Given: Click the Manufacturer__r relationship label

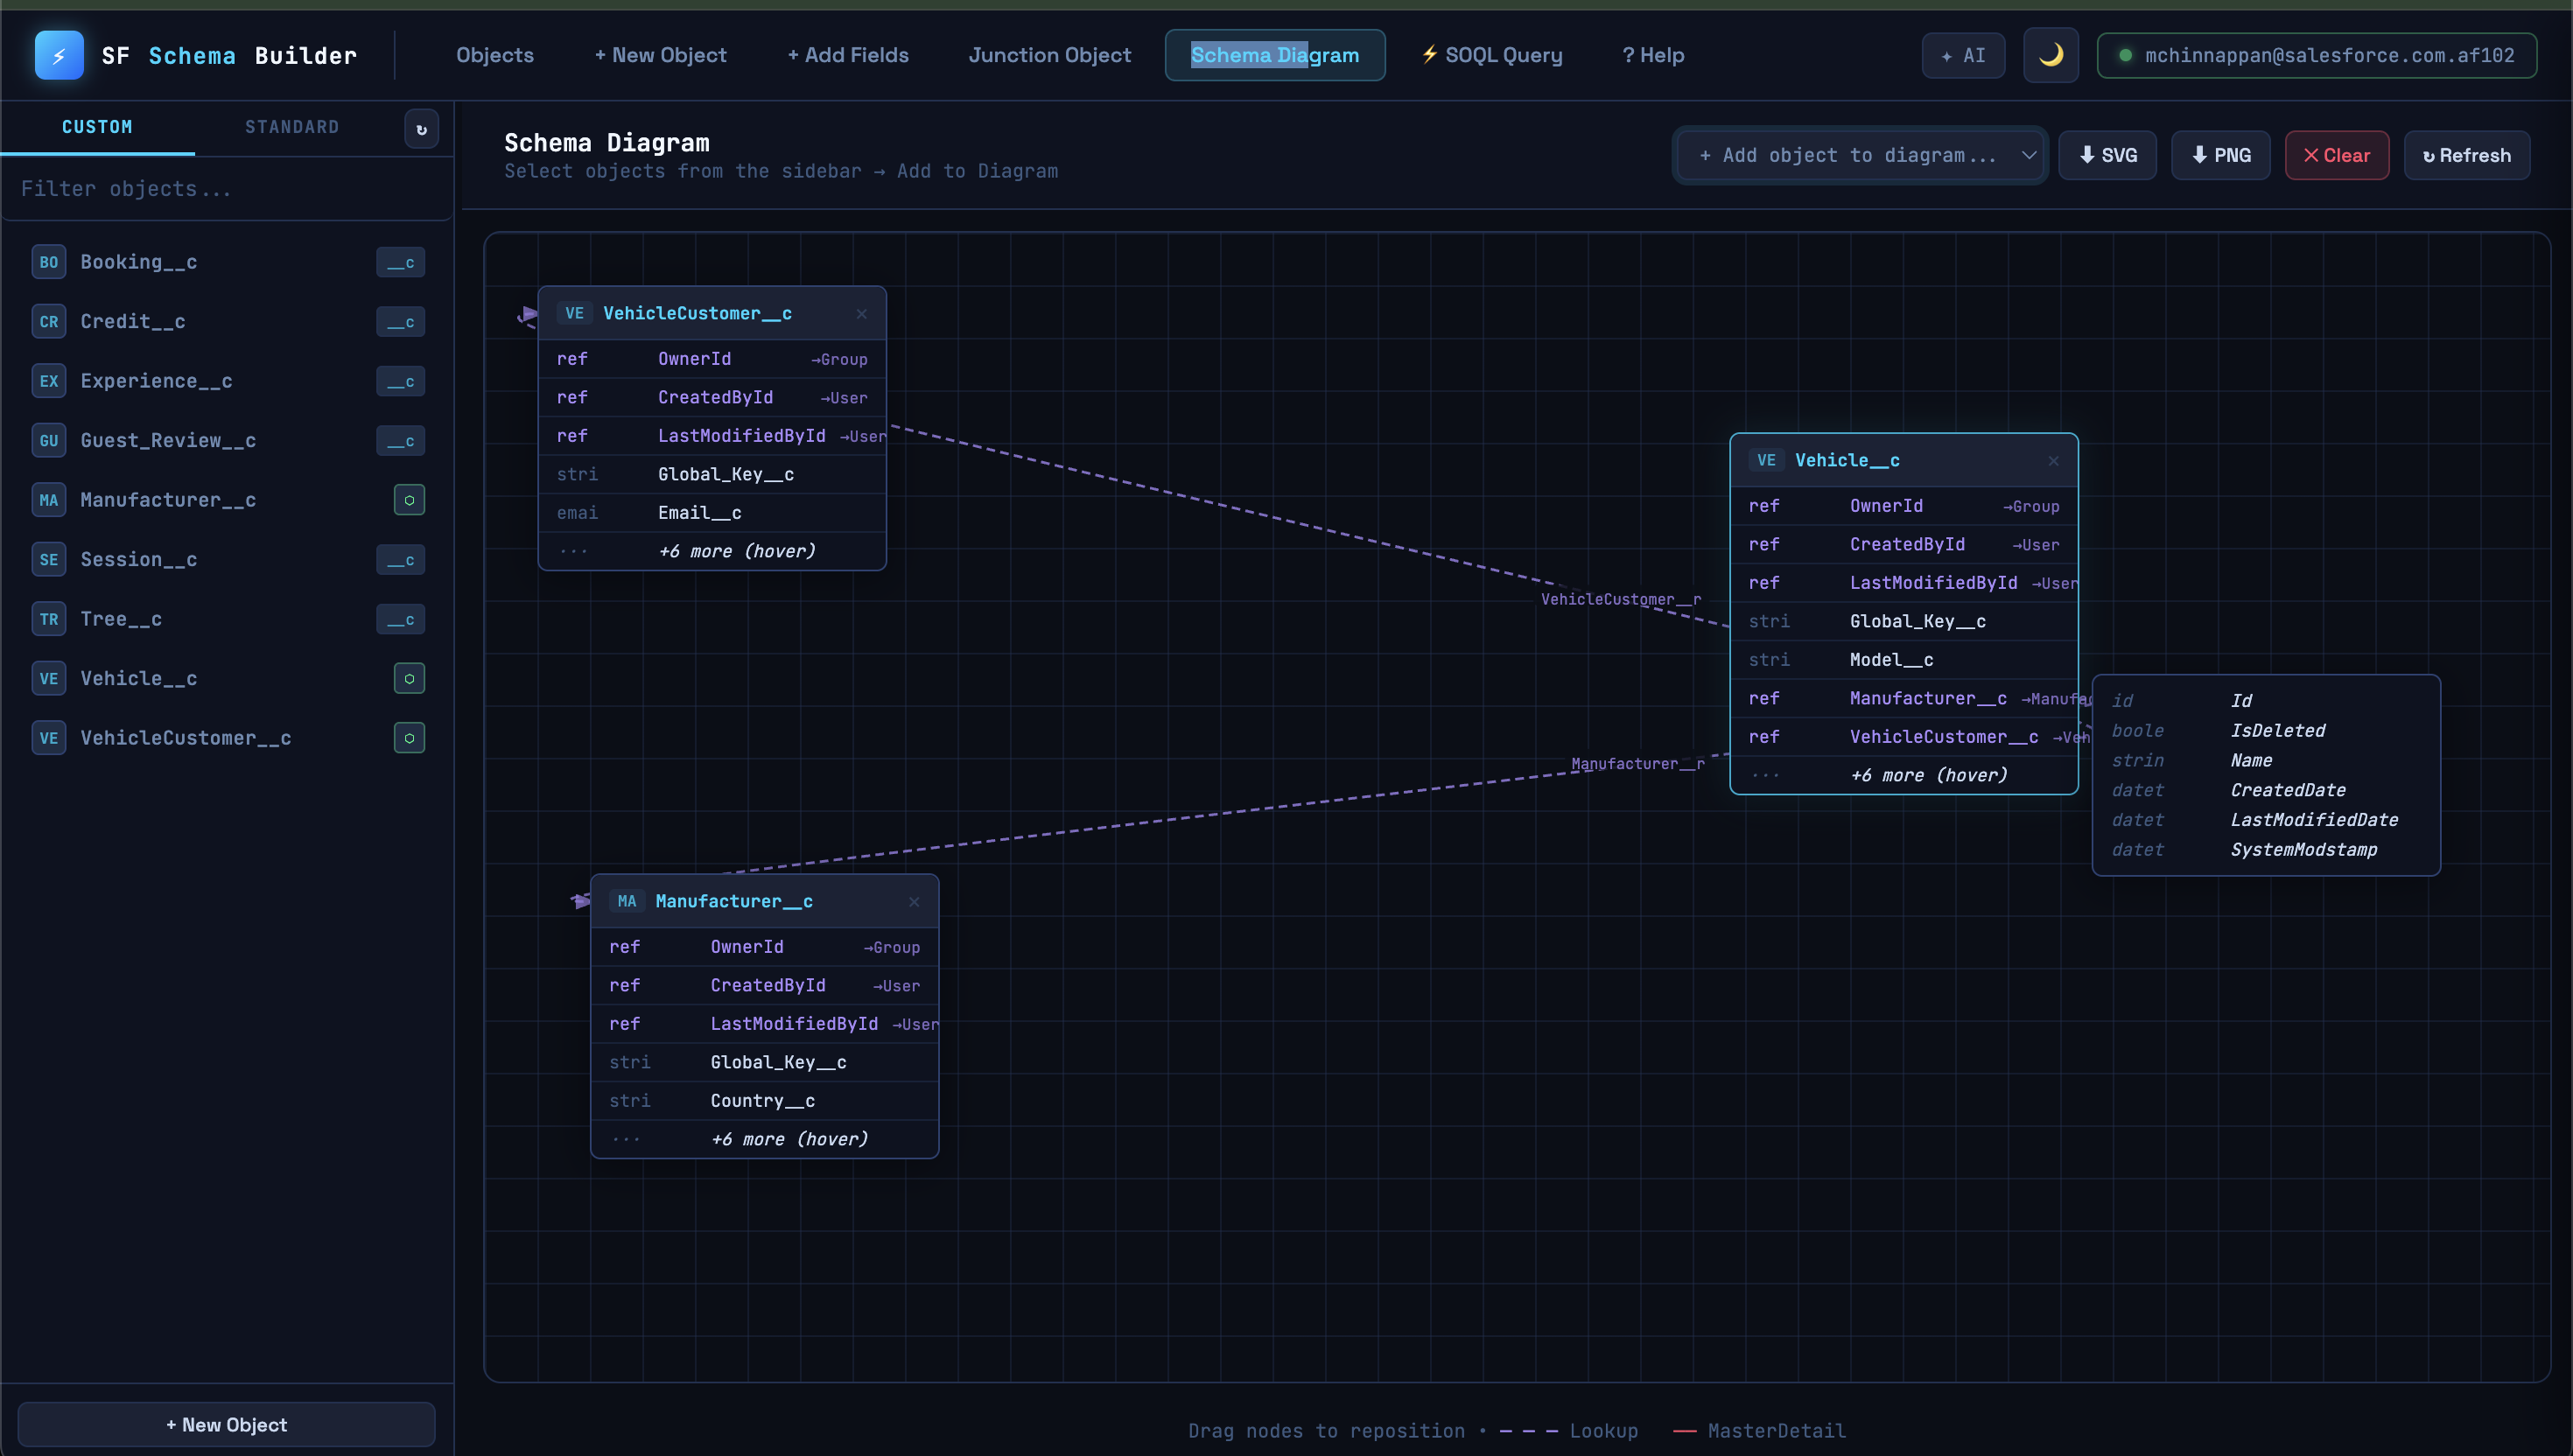Looking at the screenshot, I should [x=1638, y=764].
